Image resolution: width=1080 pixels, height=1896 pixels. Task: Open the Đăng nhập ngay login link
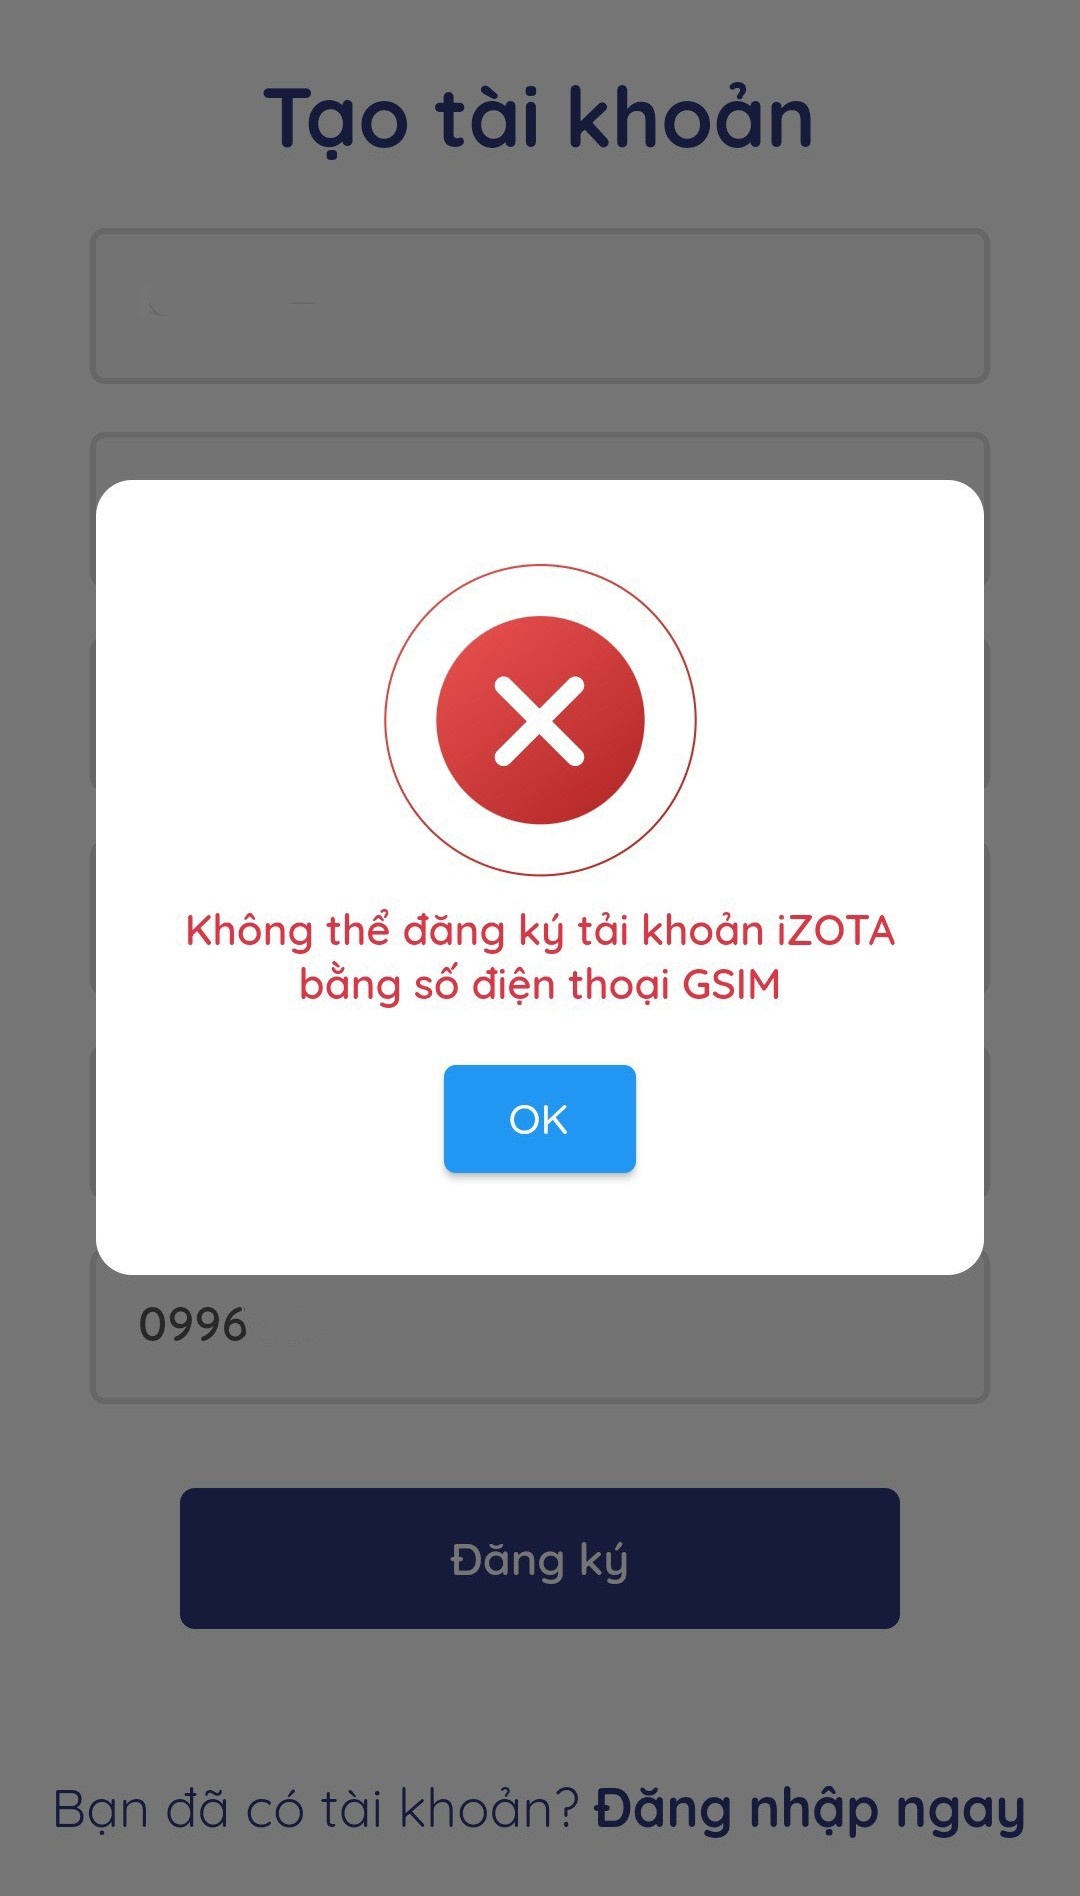coord(810,1810)
